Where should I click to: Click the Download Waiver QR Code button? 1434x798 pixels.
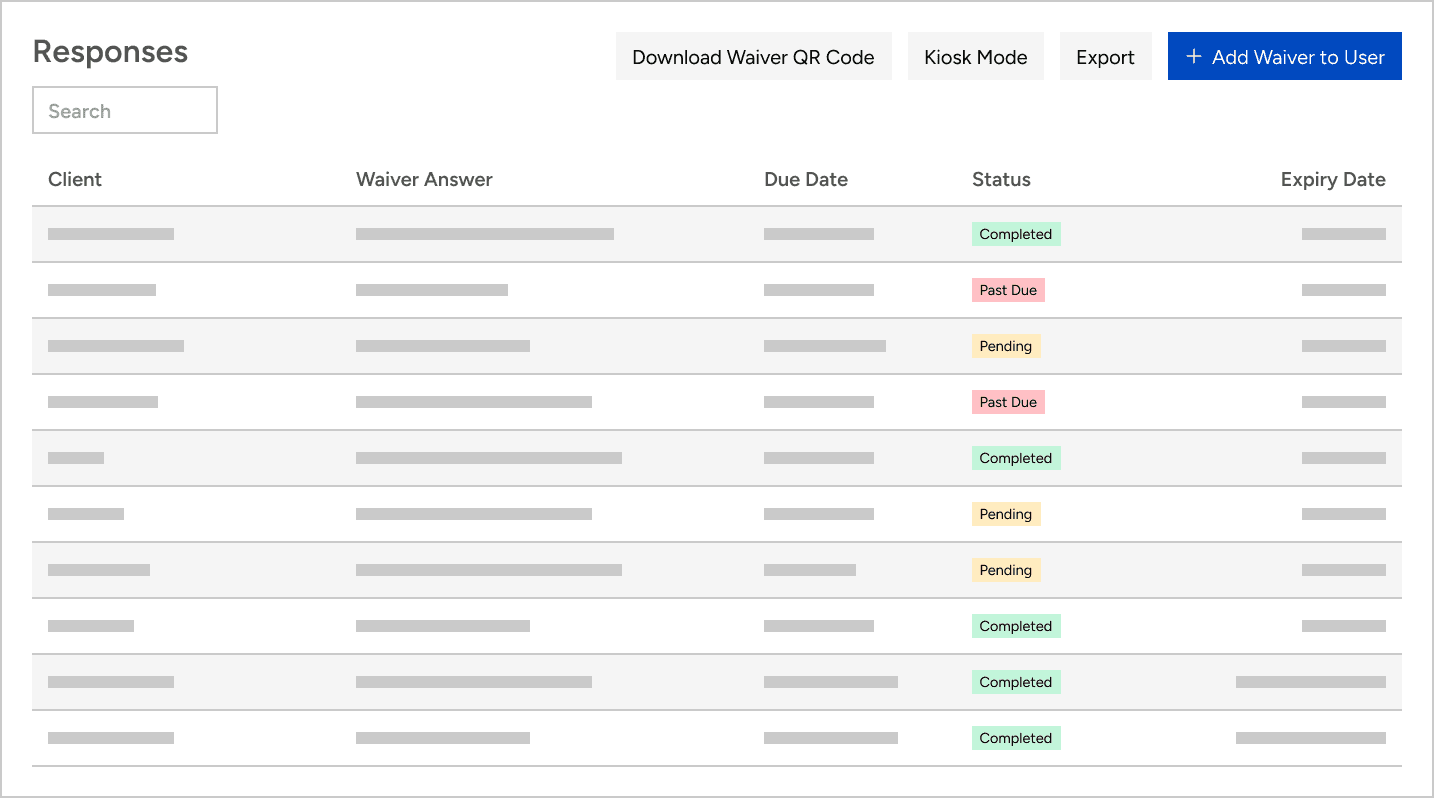pyautogui.click(x=753, y=57)
